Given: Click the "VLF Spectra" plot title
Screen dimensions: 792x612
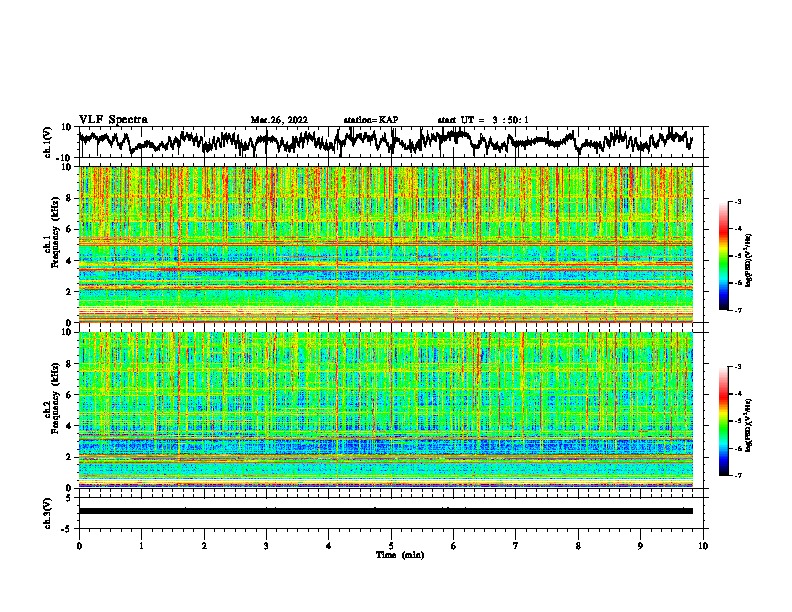Looking at the screenshot, I should [113, 119].
